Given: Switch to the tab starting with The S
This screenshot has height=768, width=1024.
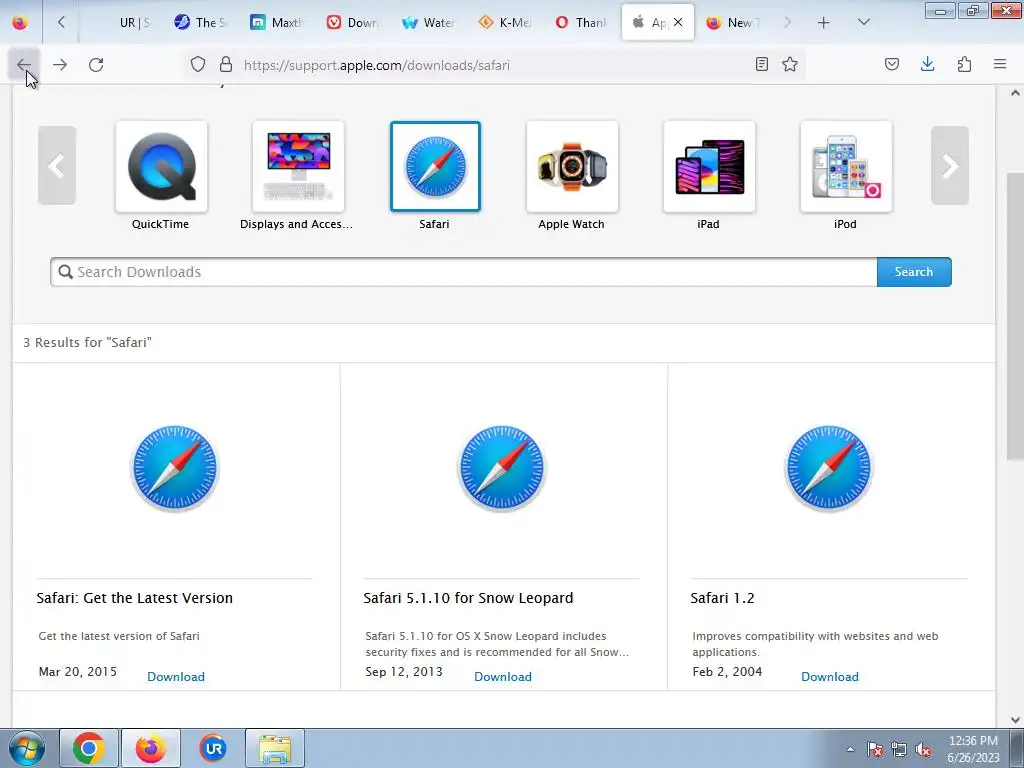Looking at the screenshot, I should (200, 23).
